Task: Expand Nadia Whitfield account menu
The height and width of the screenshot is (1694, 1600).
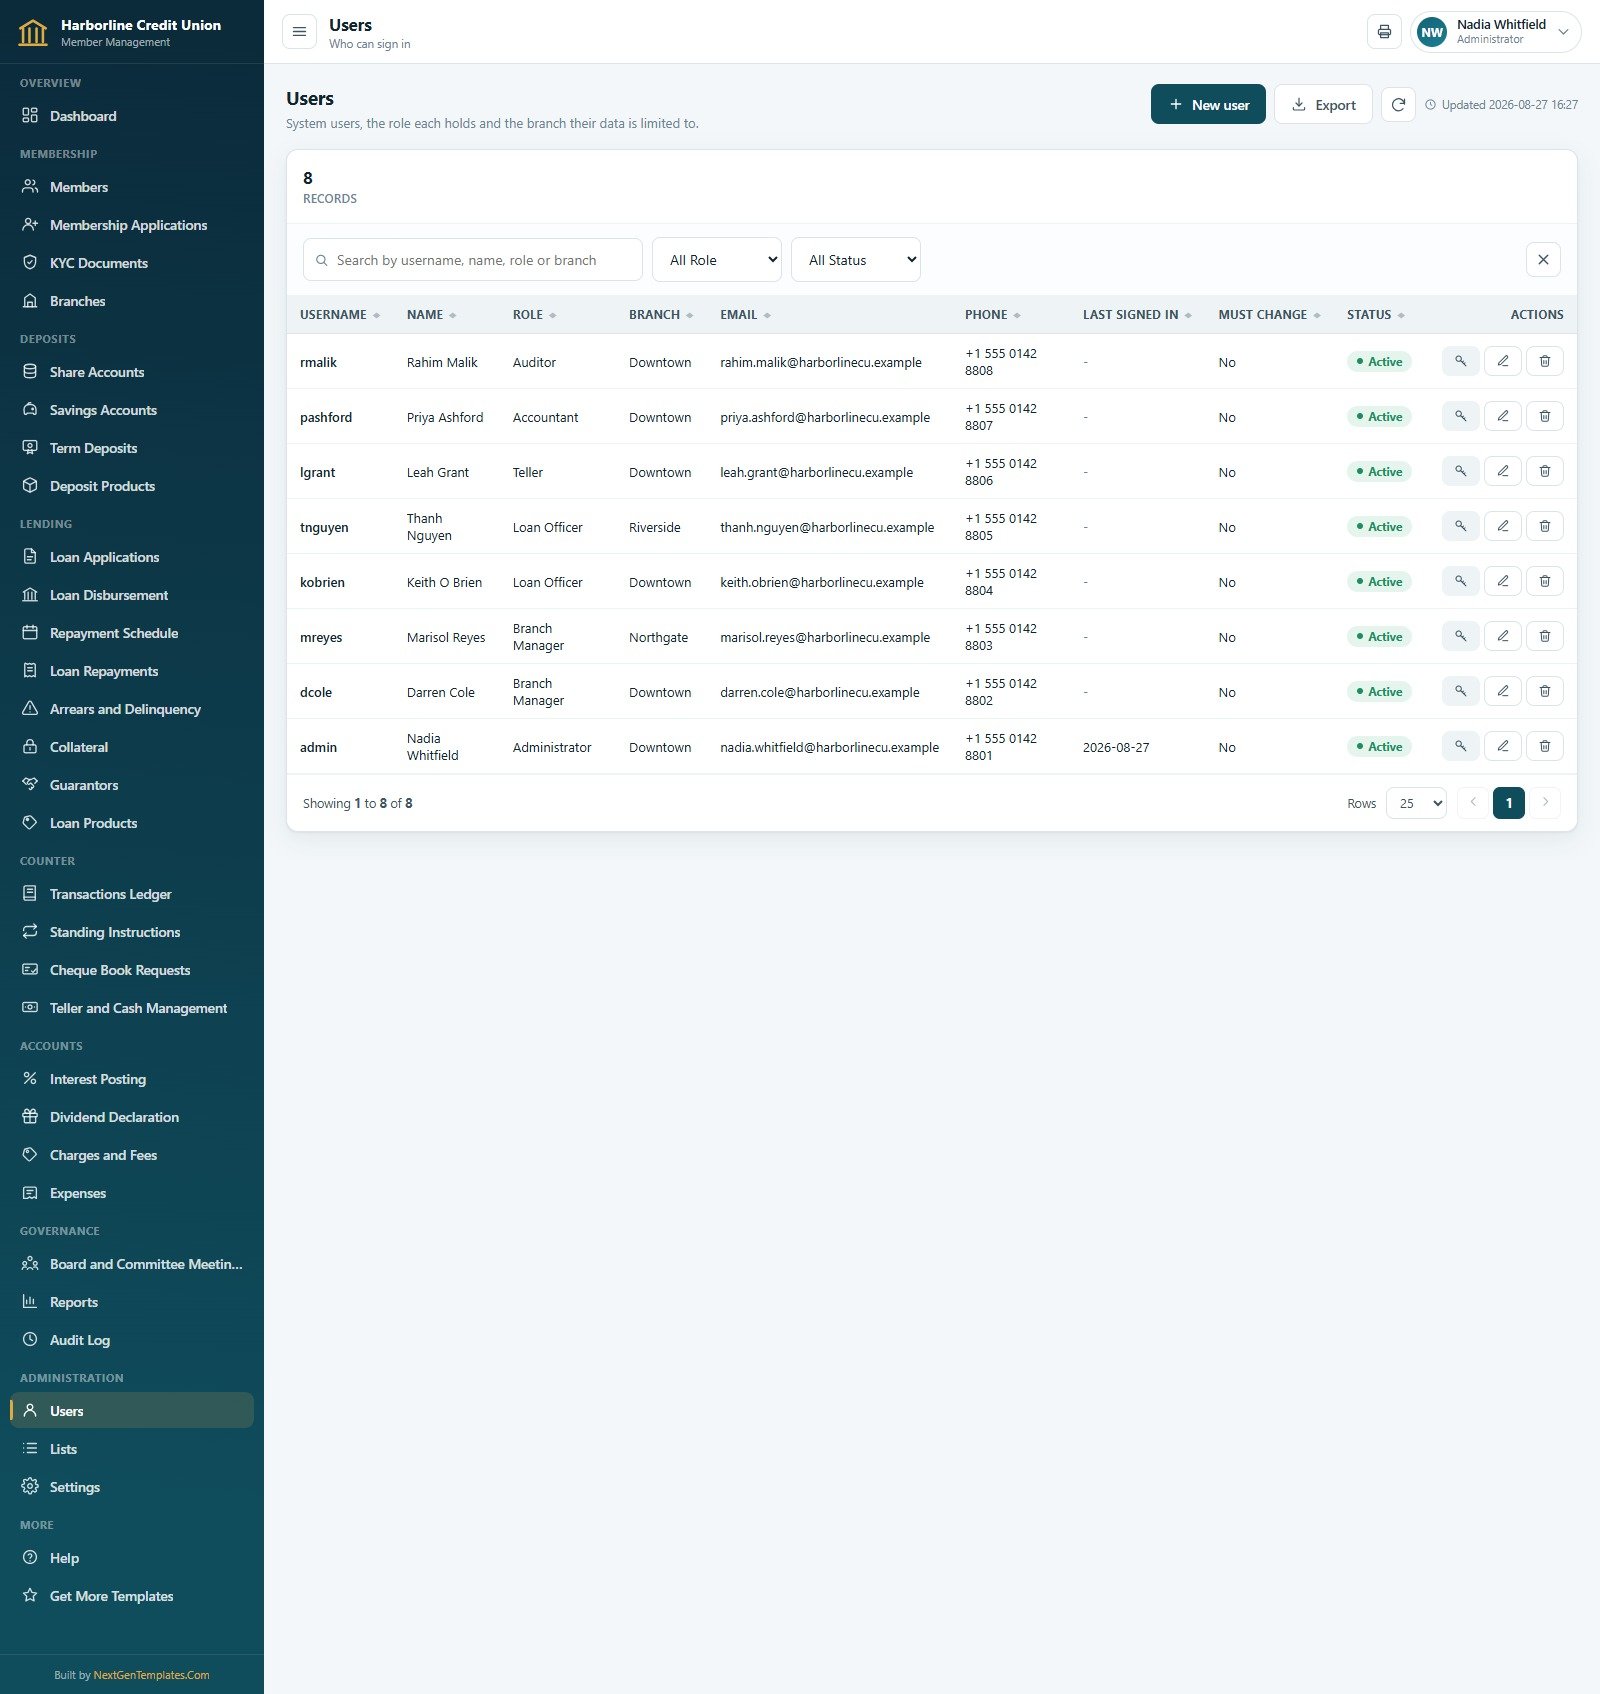Action: point(1496,32)
